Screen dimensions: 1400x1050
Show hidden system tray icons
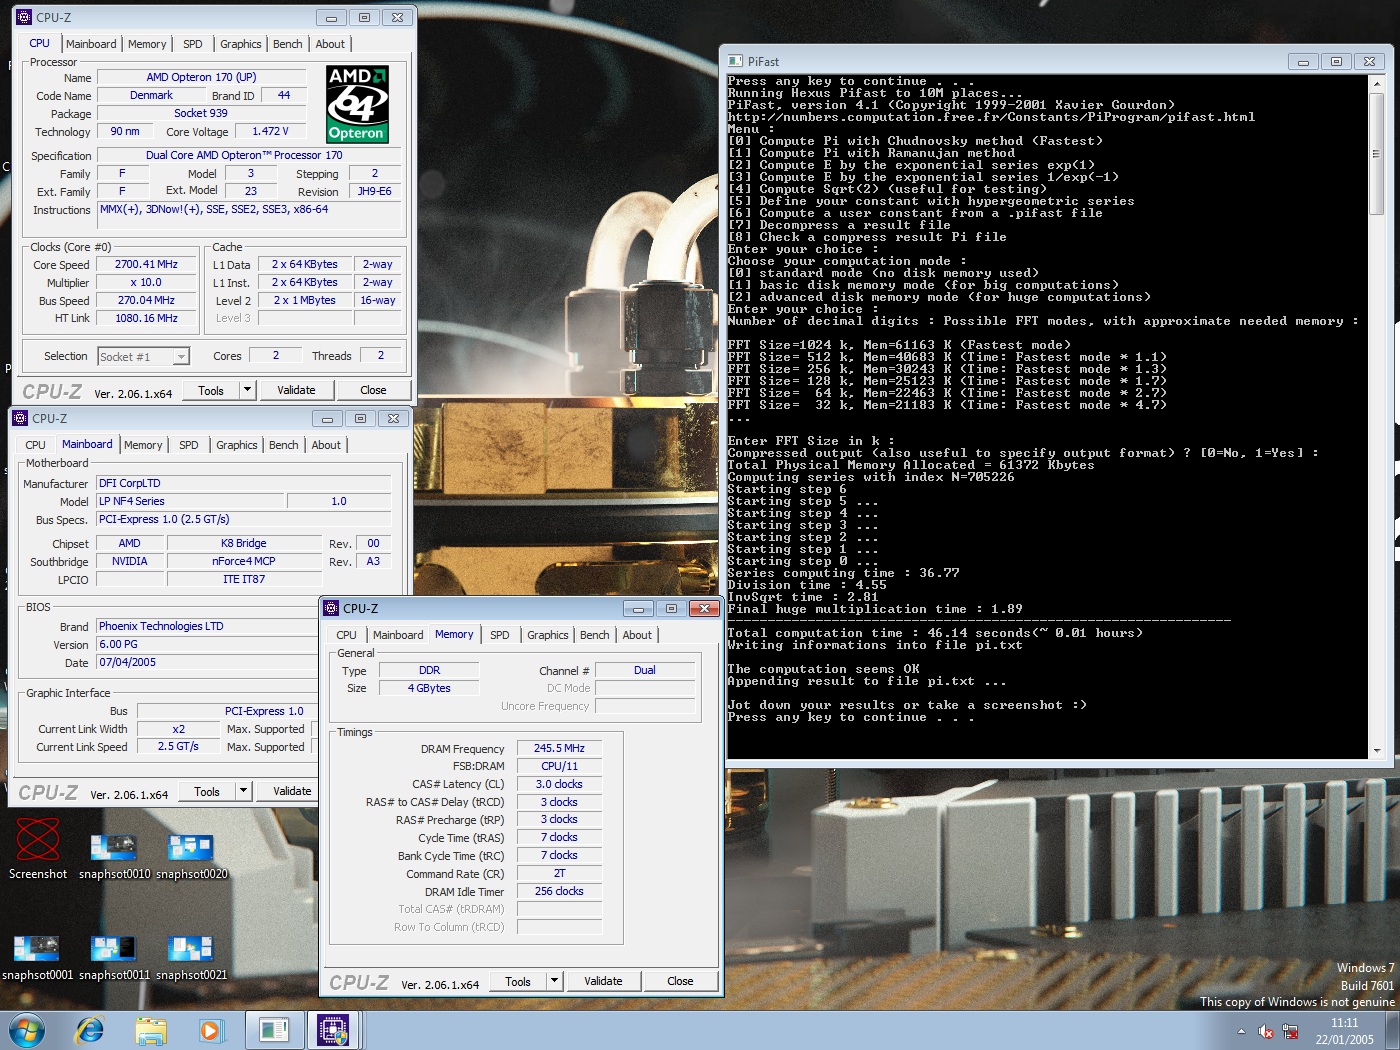[x=1241, y=1031]
